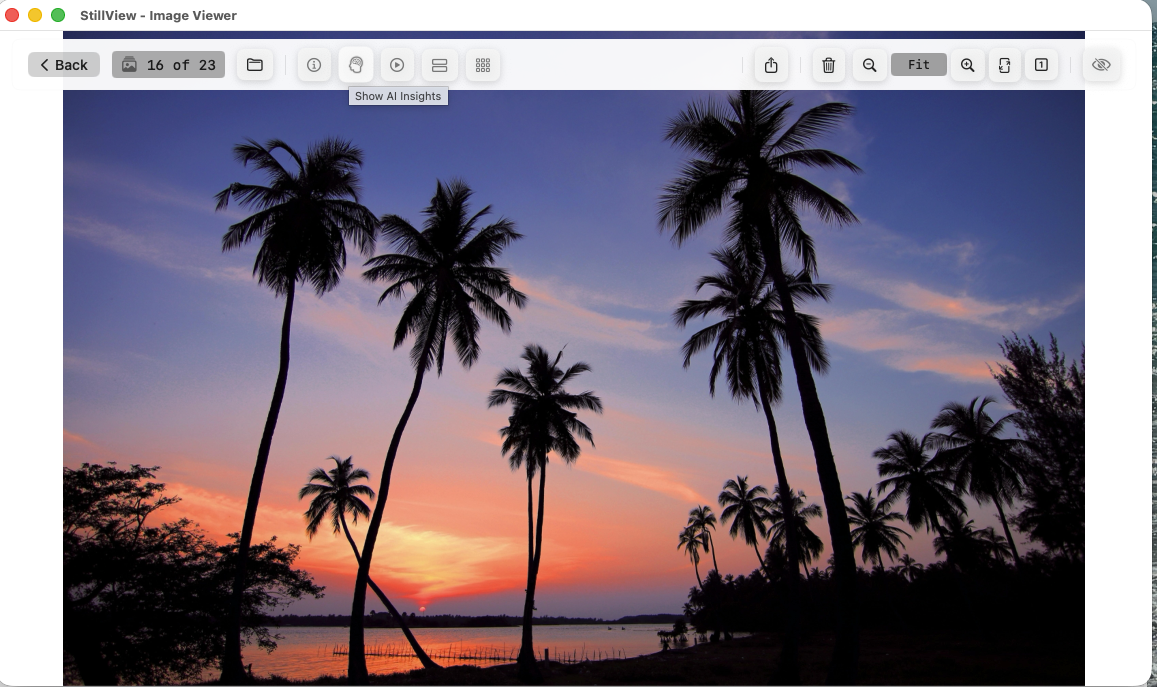This screenshot has height=687, width=1157.
Task: Open the folder browser icon
Action: coord(255,65)
